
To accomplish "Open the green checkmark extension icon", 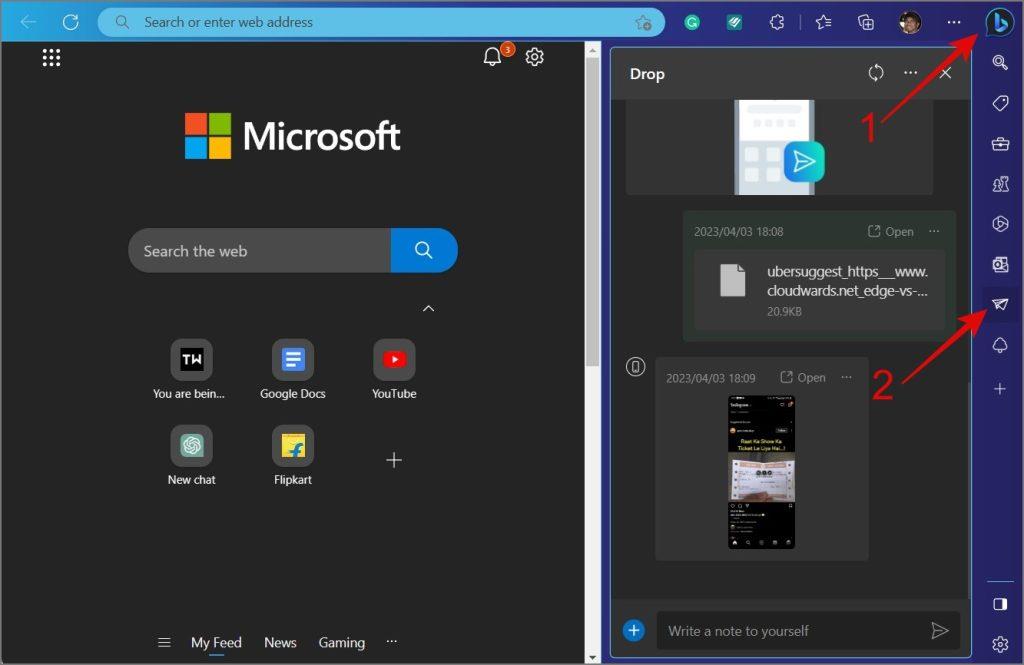I will [x=735, y=23].
